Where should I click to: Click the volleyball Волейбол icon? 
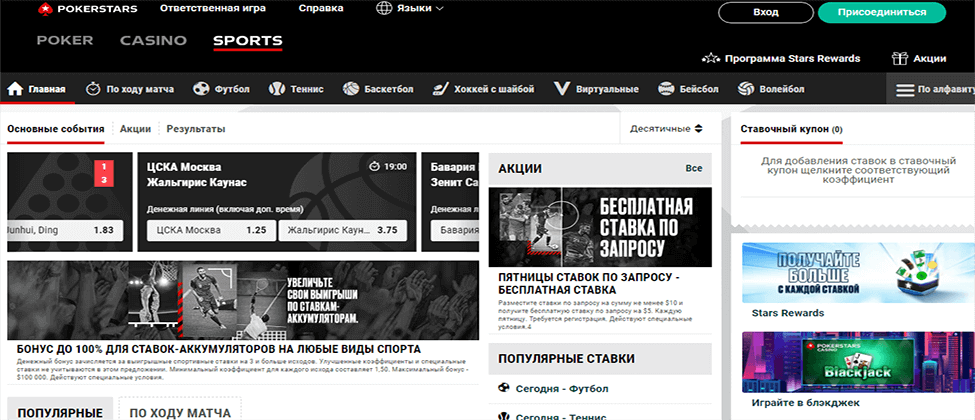click(x=746, y=89)
